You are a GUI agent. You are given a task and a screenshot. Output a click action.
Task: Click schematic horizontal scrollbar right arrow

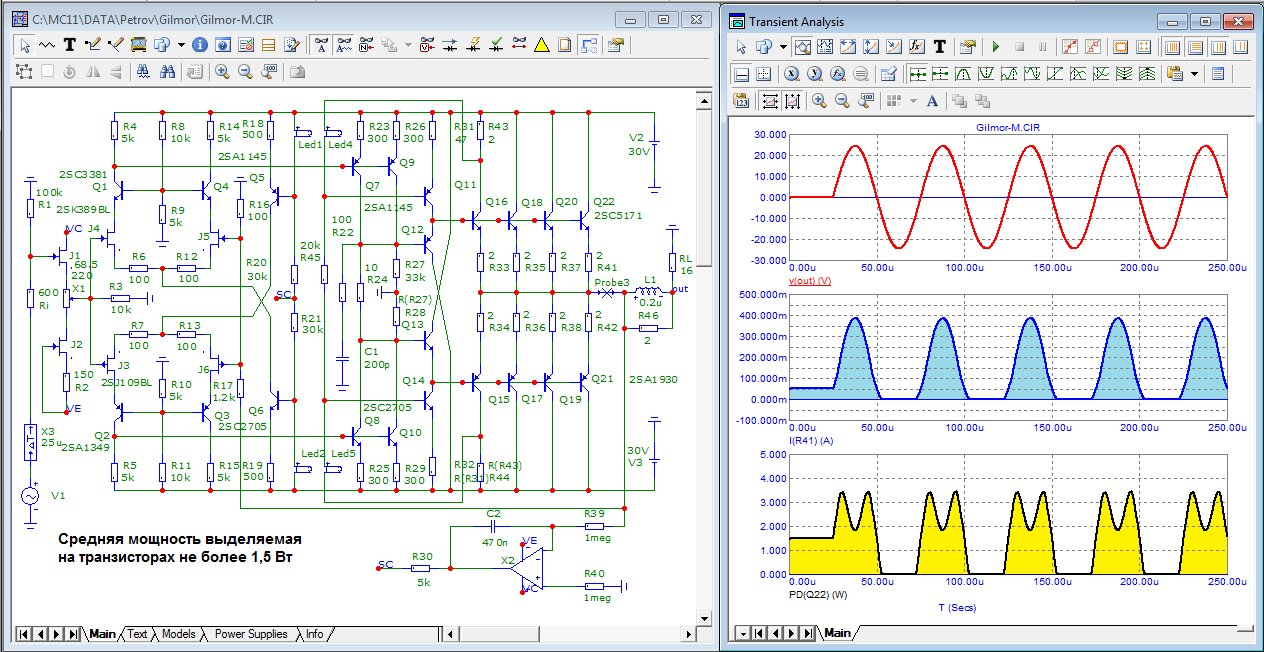tap(688, 634)
